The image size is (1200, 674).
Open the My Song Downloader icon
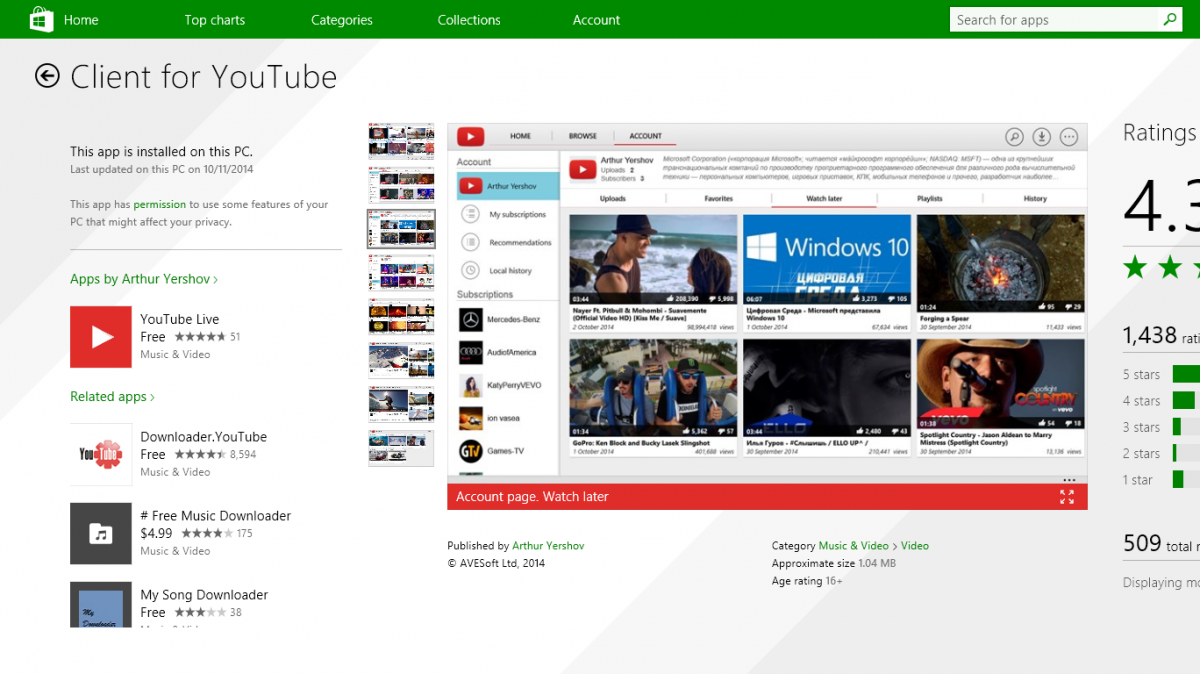coord(101,604)
